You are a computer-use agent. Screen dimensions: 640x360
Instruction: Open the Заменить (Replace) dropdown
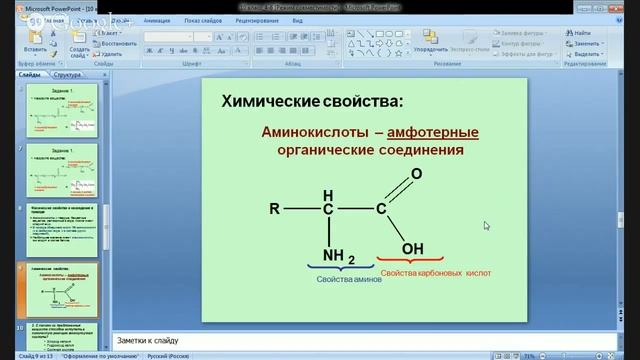point(584,44)
